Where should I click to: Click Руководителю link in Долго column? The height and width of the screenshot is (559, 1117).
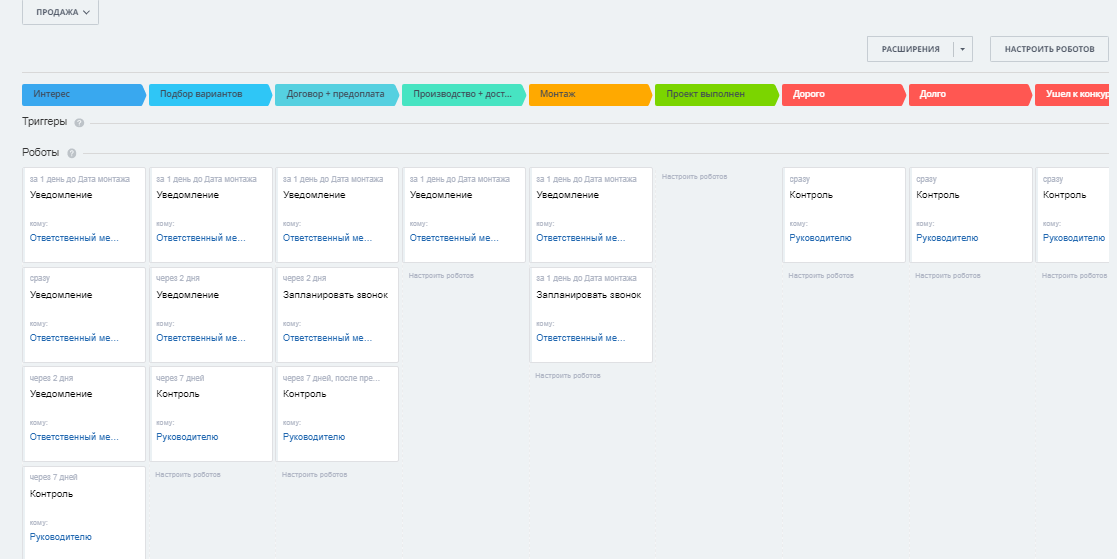tap(947, 238)
